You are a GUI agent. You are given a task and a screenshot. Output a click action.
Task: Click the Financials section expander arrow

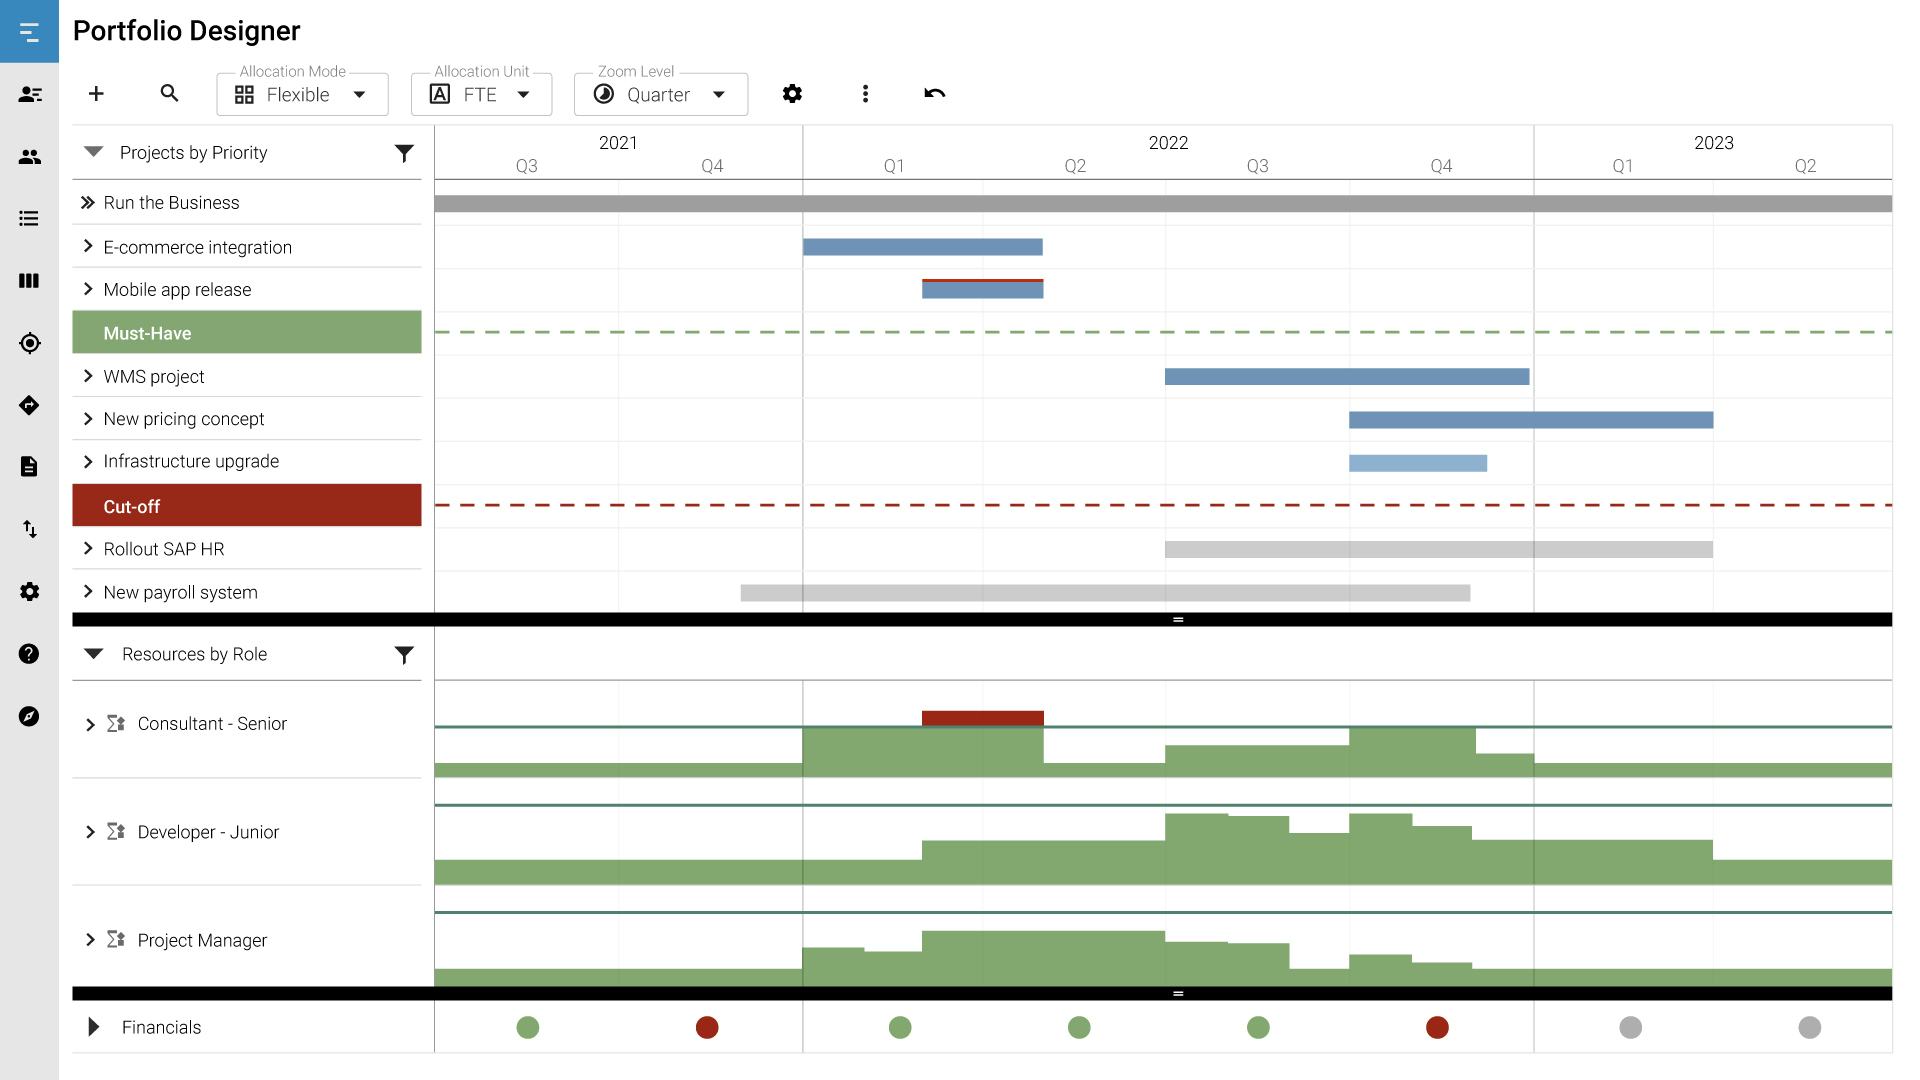point(92,1027)
